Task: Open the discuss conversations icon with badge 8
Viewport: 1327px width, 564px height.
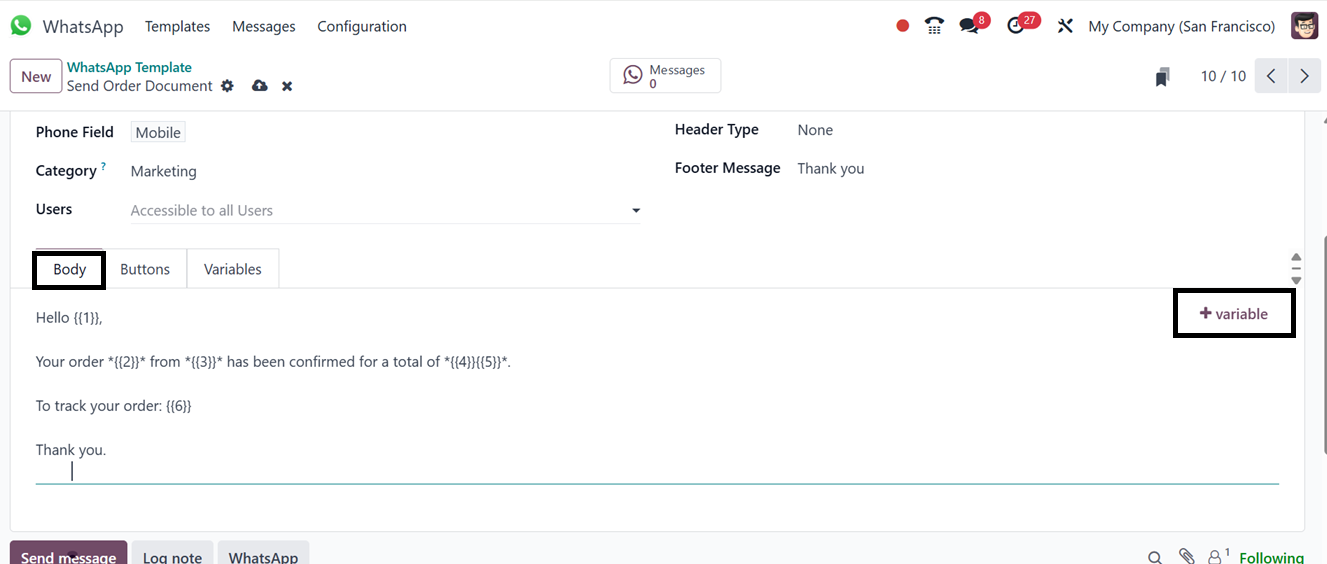Action: 969,26
